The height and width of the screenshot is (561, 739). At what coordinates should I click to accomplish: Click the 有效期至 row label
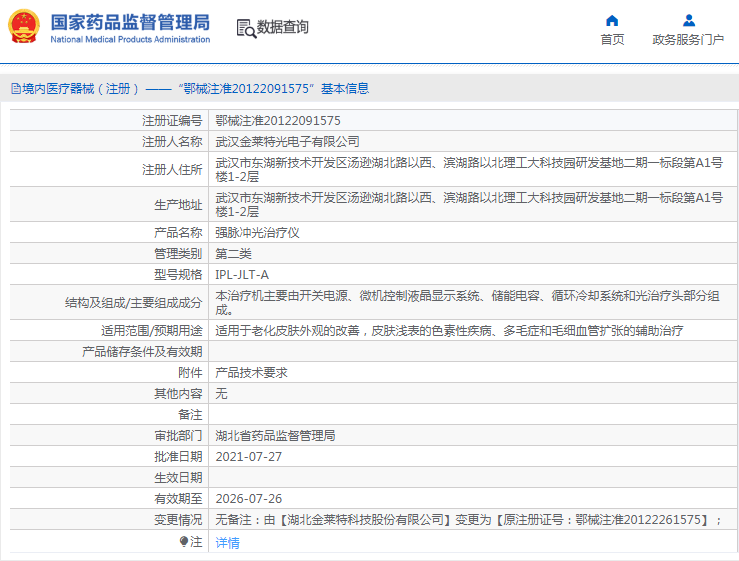click(x=178, y=498)
